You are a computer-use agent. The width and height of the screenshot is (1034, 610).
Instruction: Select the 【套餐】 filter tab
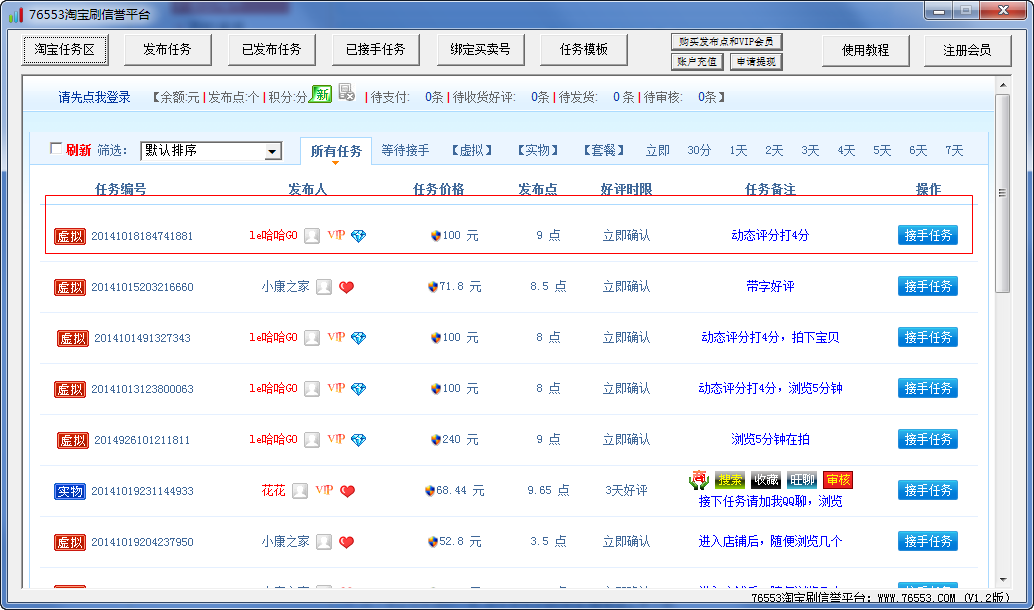602,149
